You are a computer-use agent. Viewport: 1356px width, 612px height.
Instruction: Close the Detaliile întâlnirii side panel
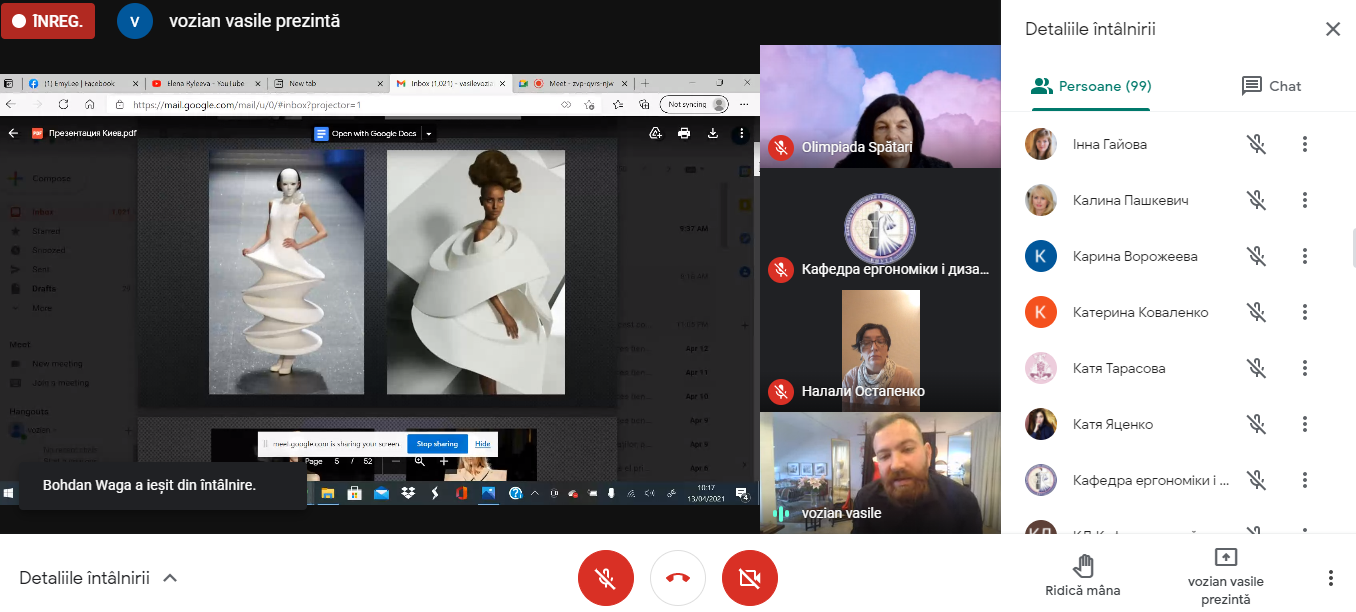(1332, 29)
